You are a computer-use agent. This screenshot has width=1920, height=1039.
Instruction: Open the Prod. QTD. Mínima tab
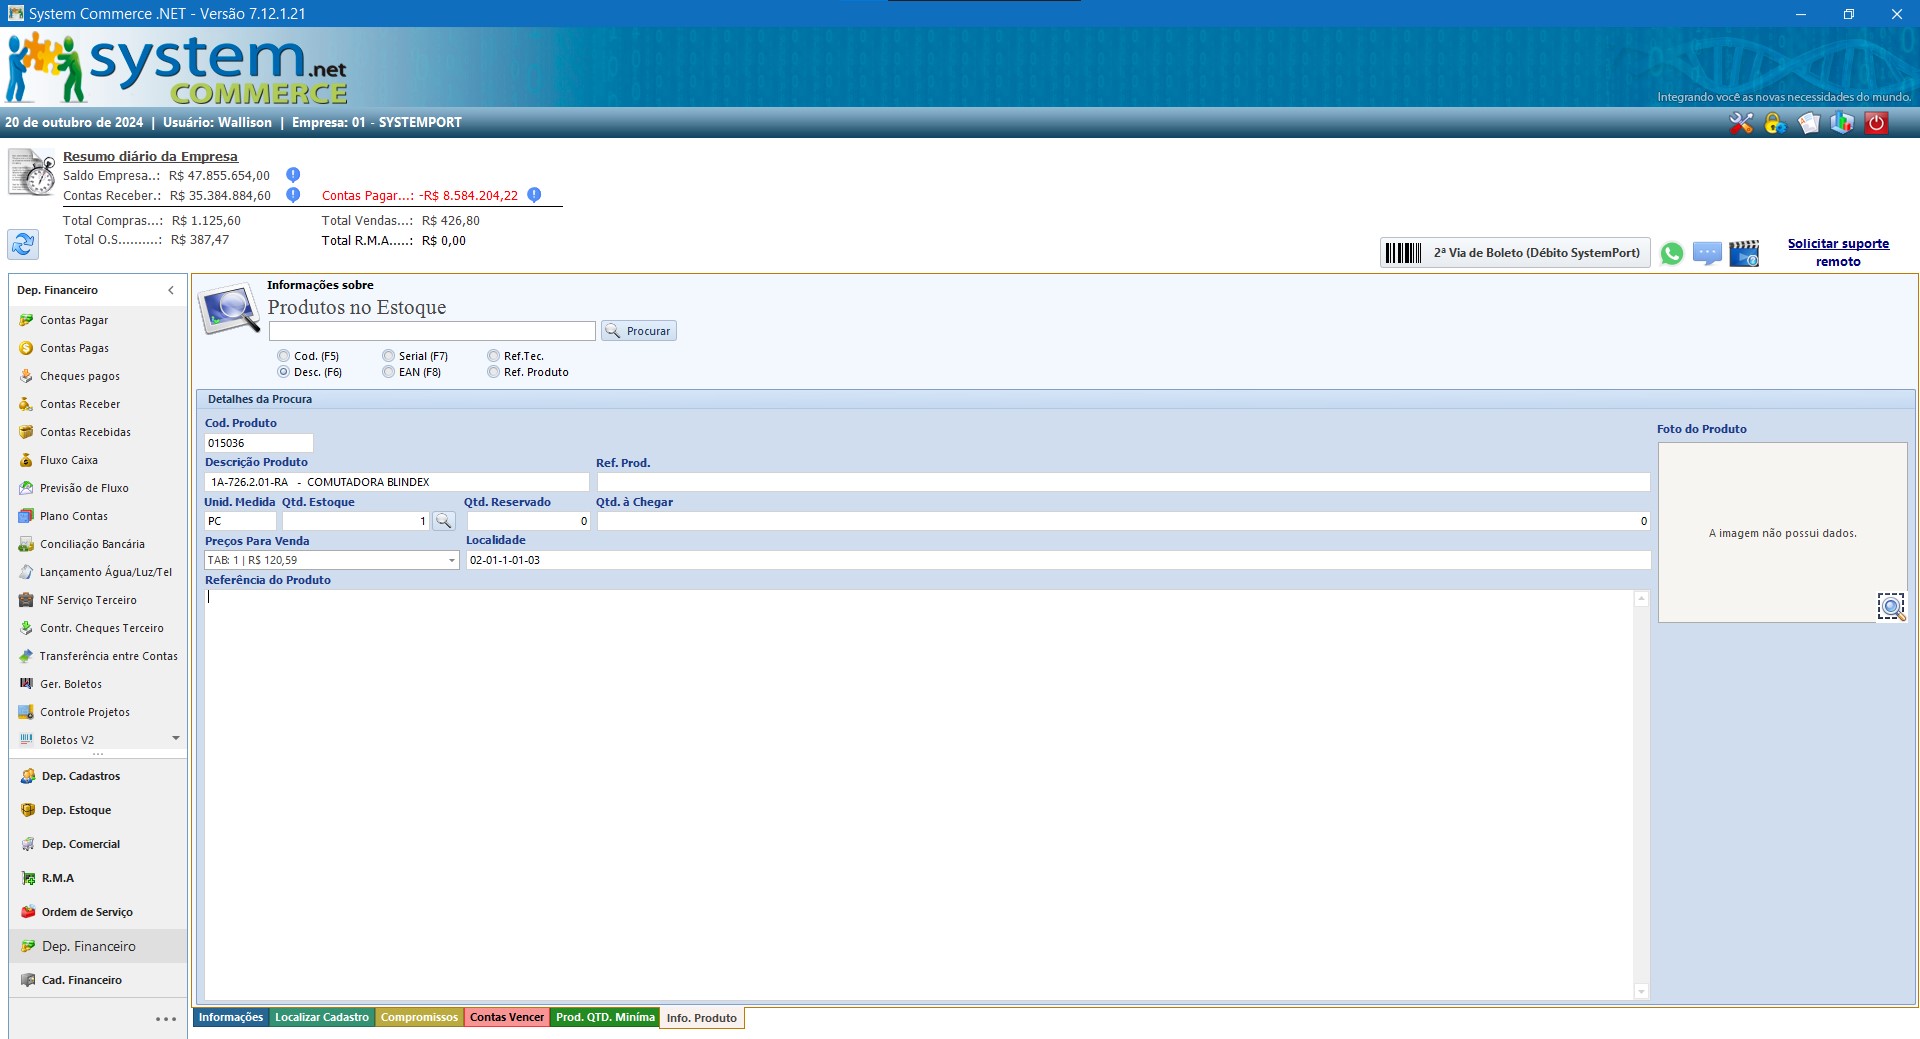coord(605,1018)
